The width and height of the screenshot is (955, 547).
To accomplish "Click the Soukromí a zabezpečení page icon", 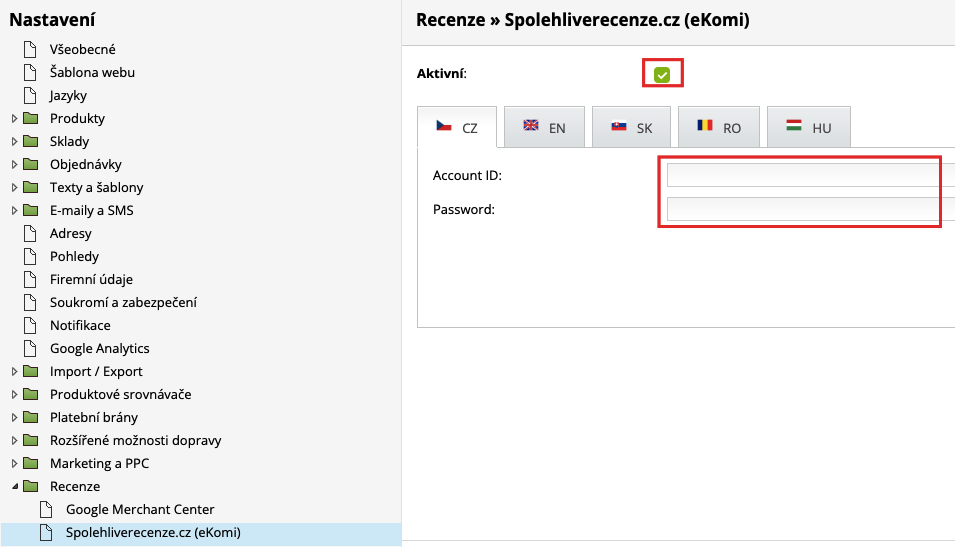I will [30, 303].
